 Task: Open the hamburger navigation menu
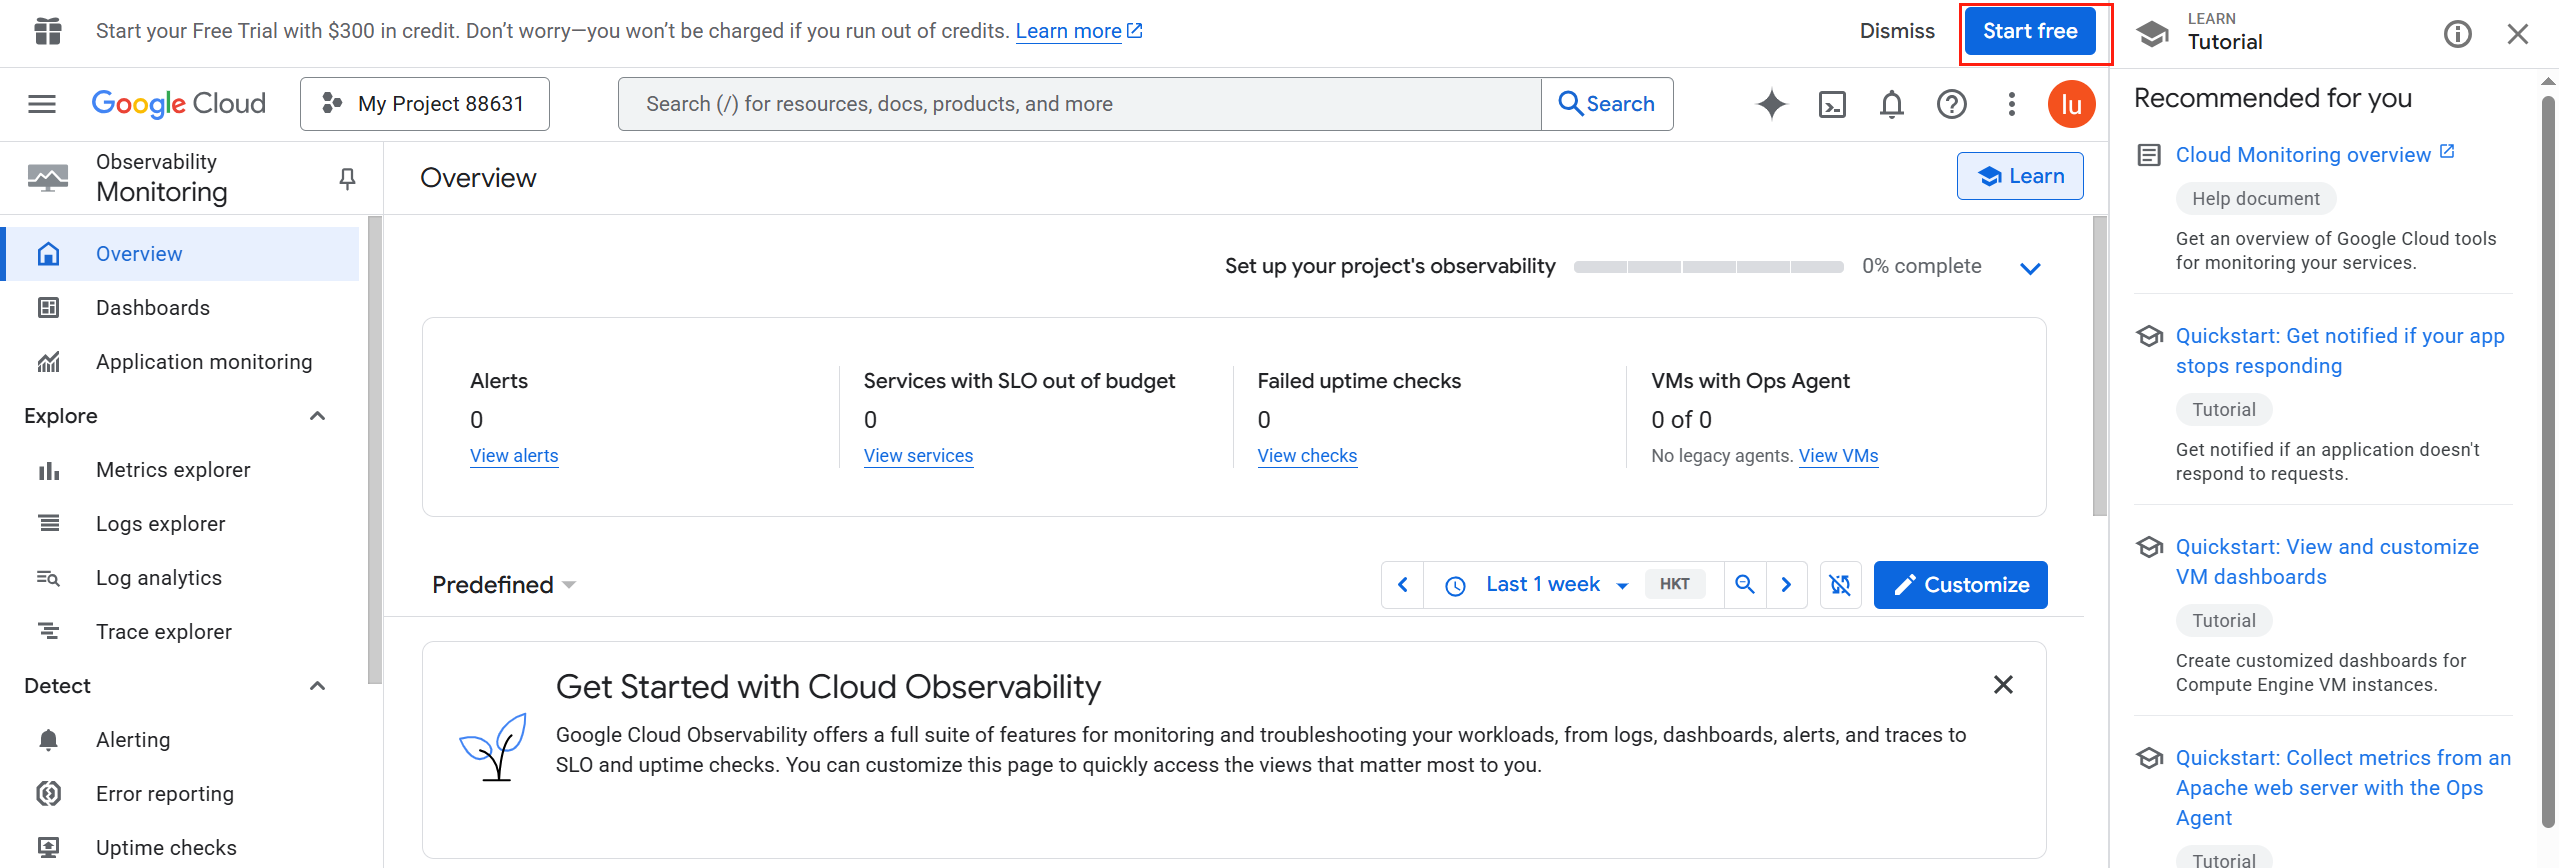[42, 104]
